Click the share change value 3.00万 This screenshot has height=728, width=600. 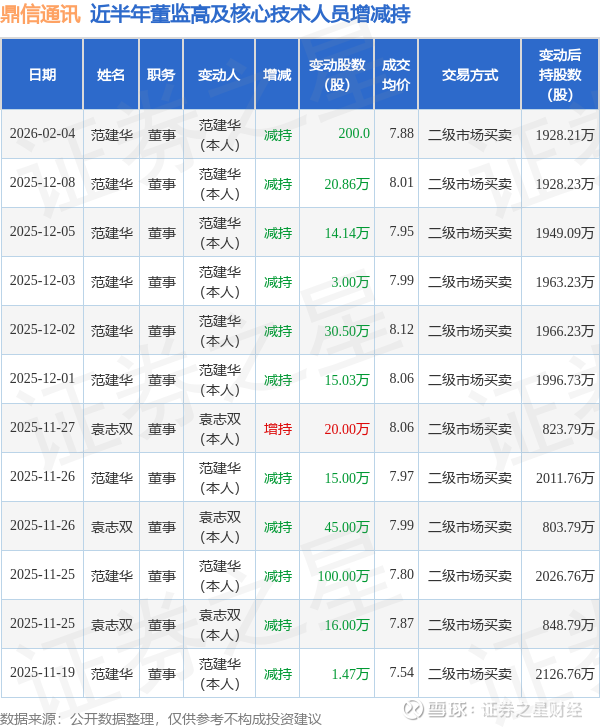click(x=350, y=282)
